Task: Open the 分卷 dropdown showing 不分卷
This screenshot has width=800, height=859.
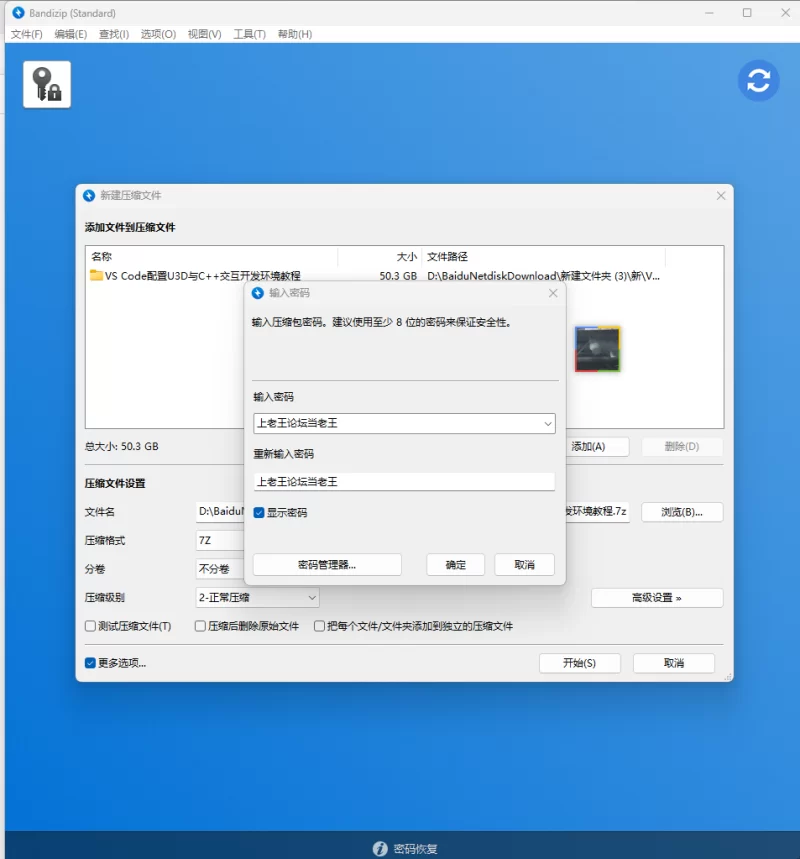Action: point(220,569)
